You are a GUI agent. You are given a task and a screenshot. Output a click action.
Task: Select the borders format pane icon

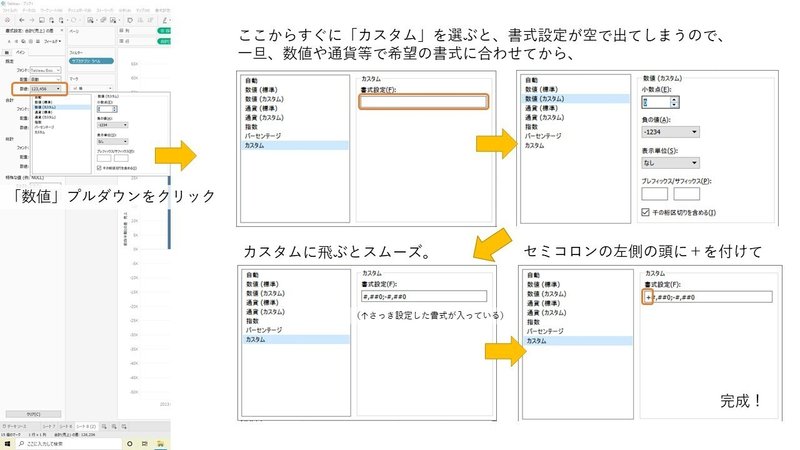pyautogui.click(x=31, y=41)
